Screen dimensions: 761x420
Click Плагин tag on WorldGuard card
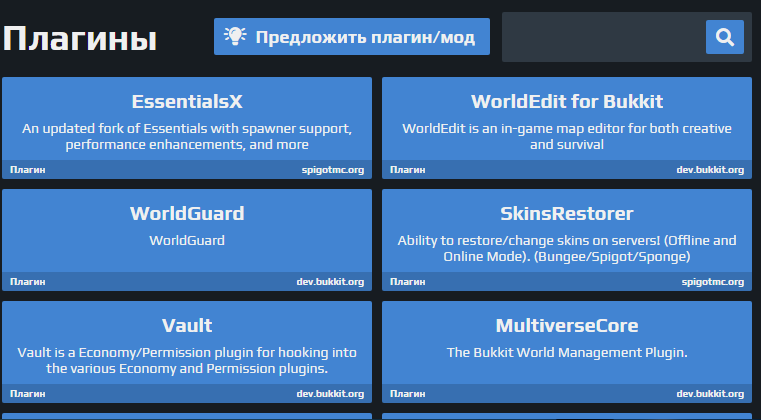pos(28,282)
